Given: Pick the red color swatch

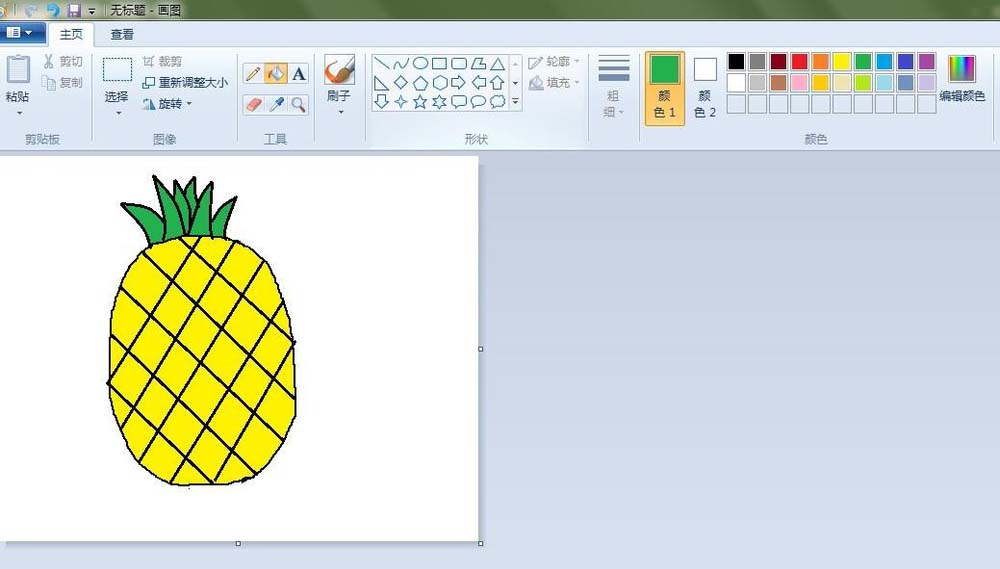Looking at the screenshot, I should [799, 61].
